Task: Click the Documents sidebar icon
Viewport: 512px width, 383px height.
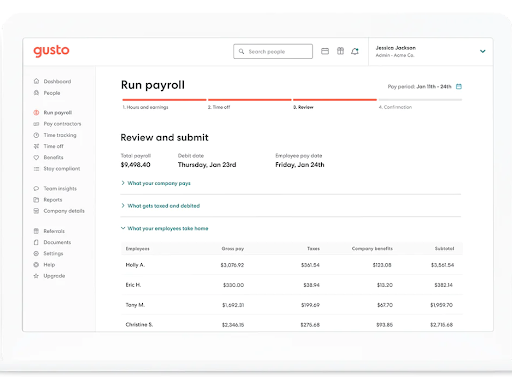Action: 36,242
